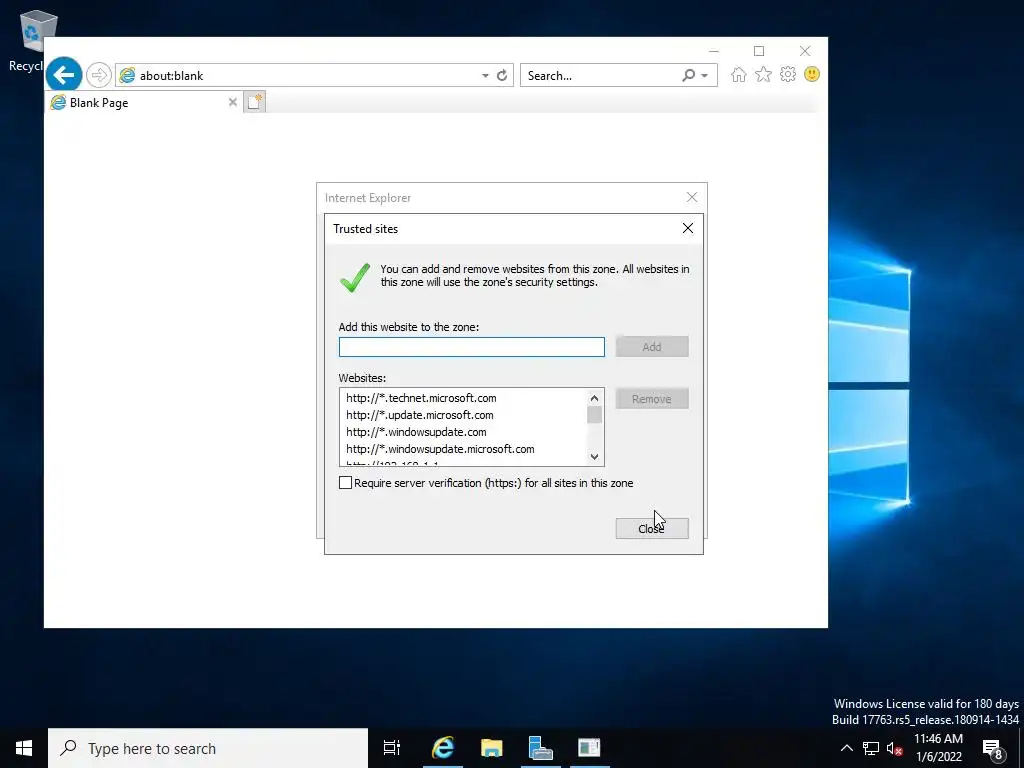Click the forward navigation arrow
1024x768 pixels.
[x=99, y=75]
